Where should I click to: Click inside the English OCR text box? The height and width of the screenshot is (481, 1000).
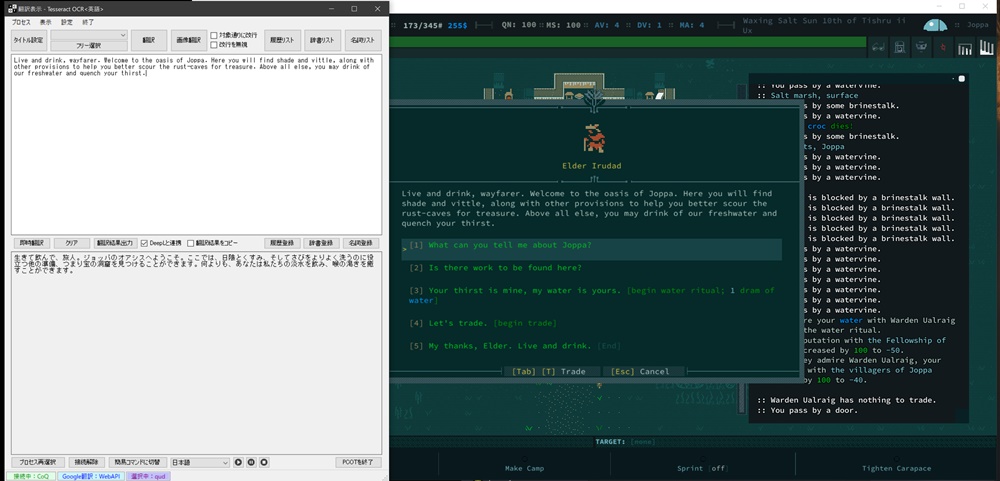point(196,144)
